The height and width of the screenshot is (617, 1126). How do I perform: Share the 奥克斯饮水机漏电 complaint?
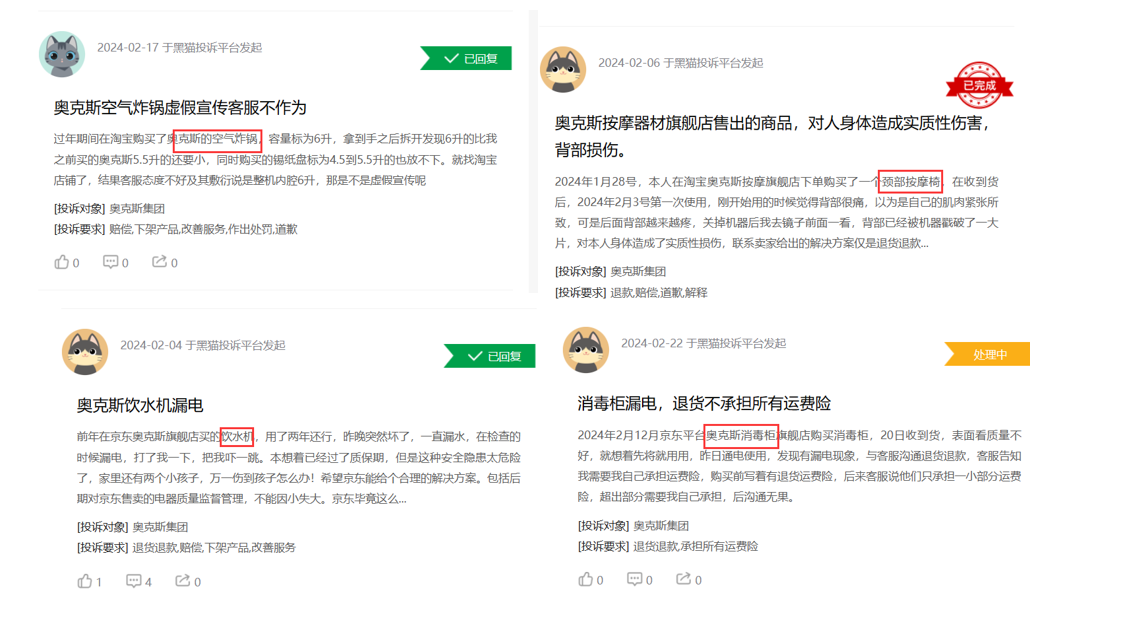187,581
